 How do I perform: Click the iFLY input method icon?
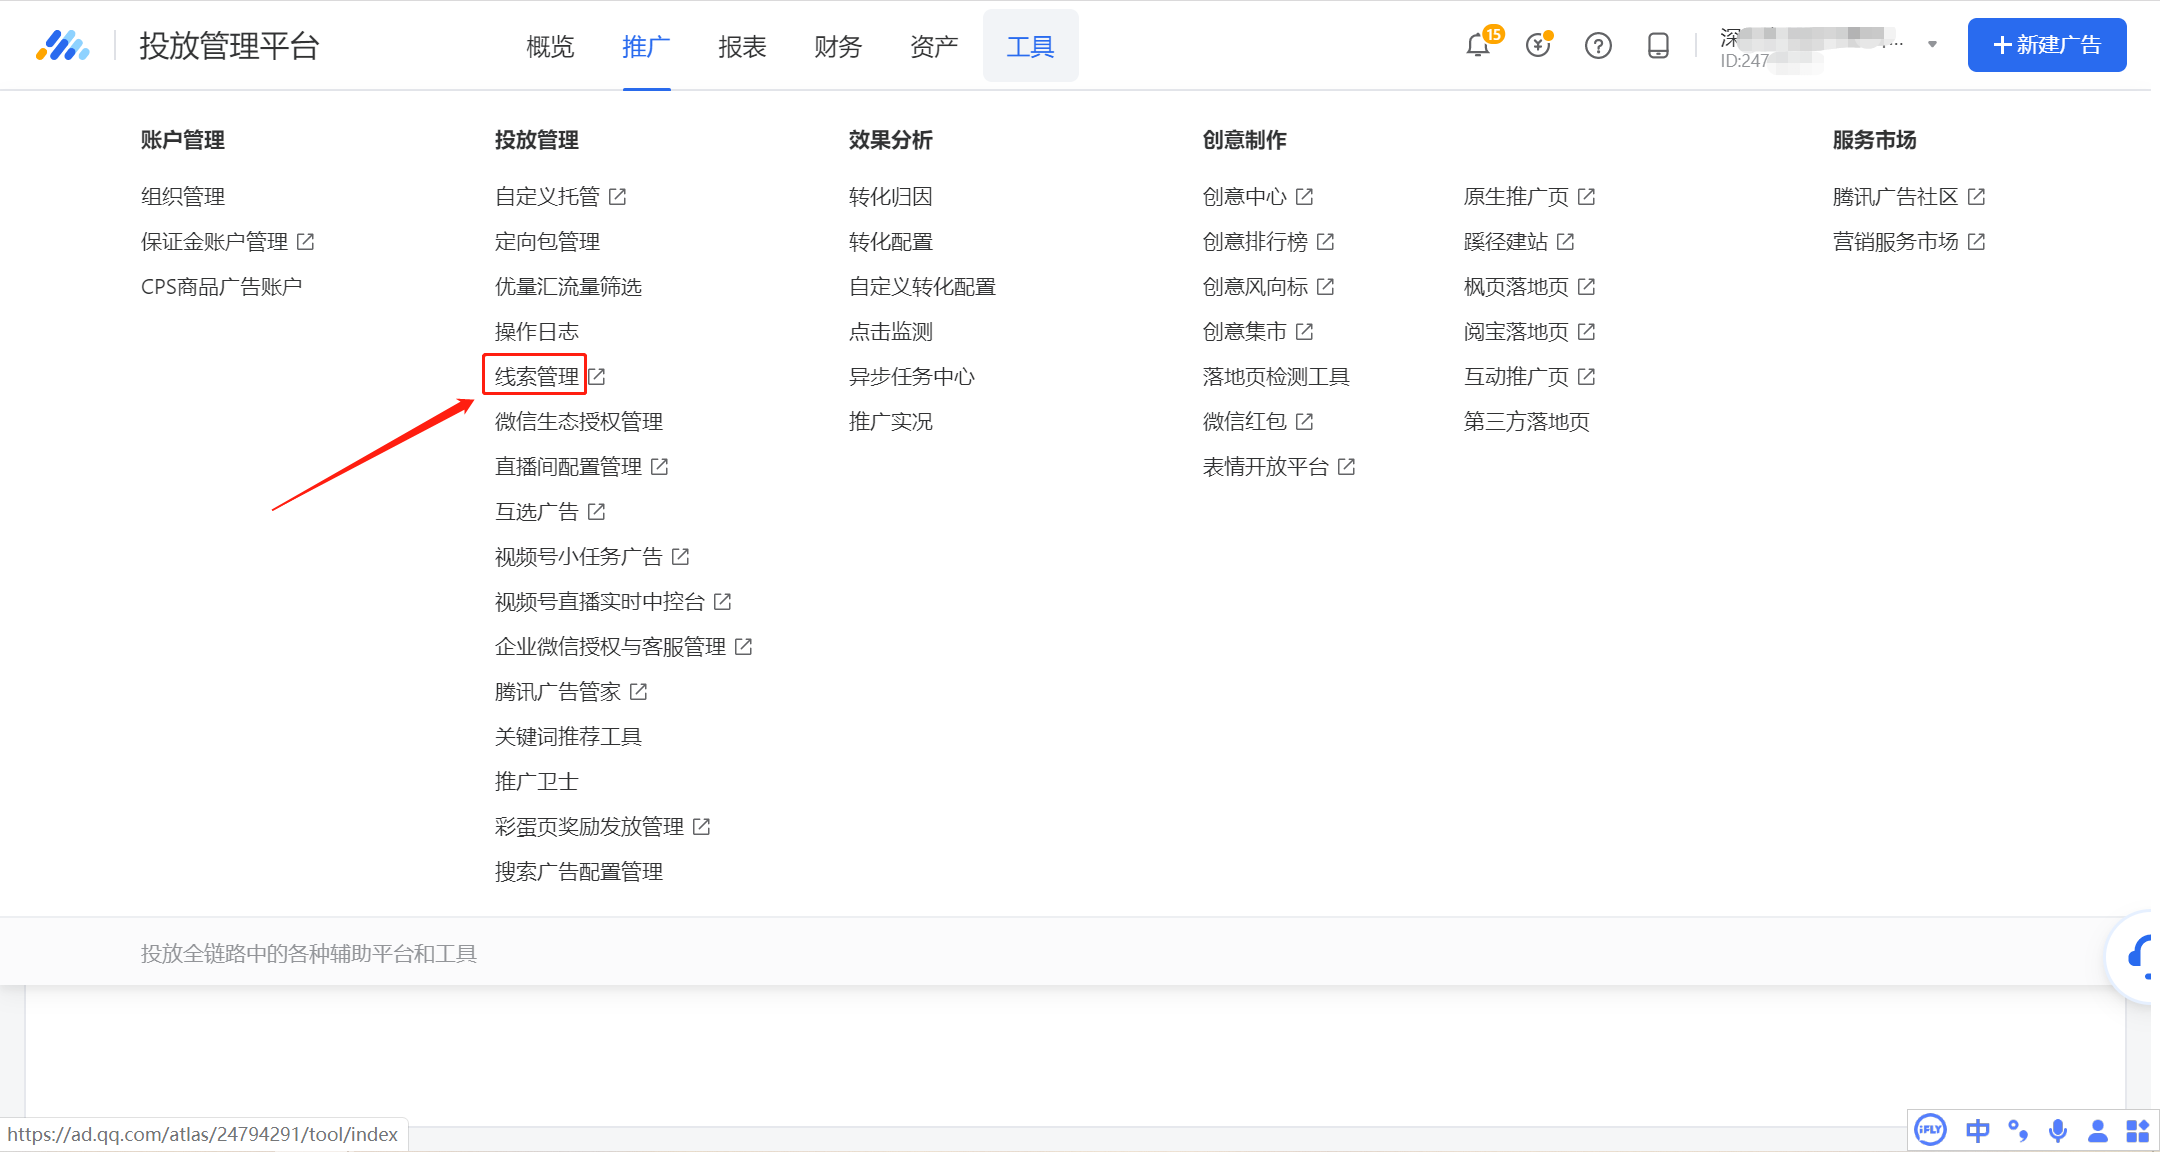tap(1930, 1130)
